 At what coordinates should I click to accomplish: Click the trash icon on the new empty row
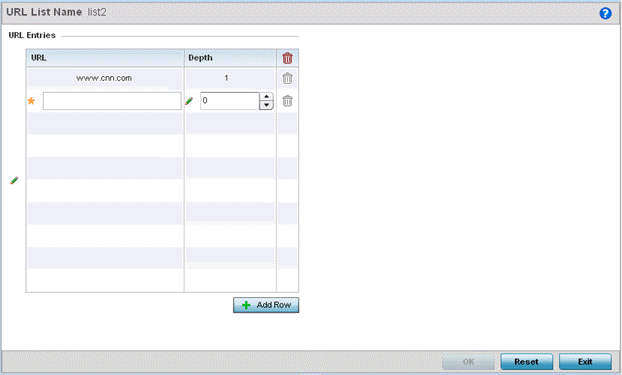(x=287, y=101)
